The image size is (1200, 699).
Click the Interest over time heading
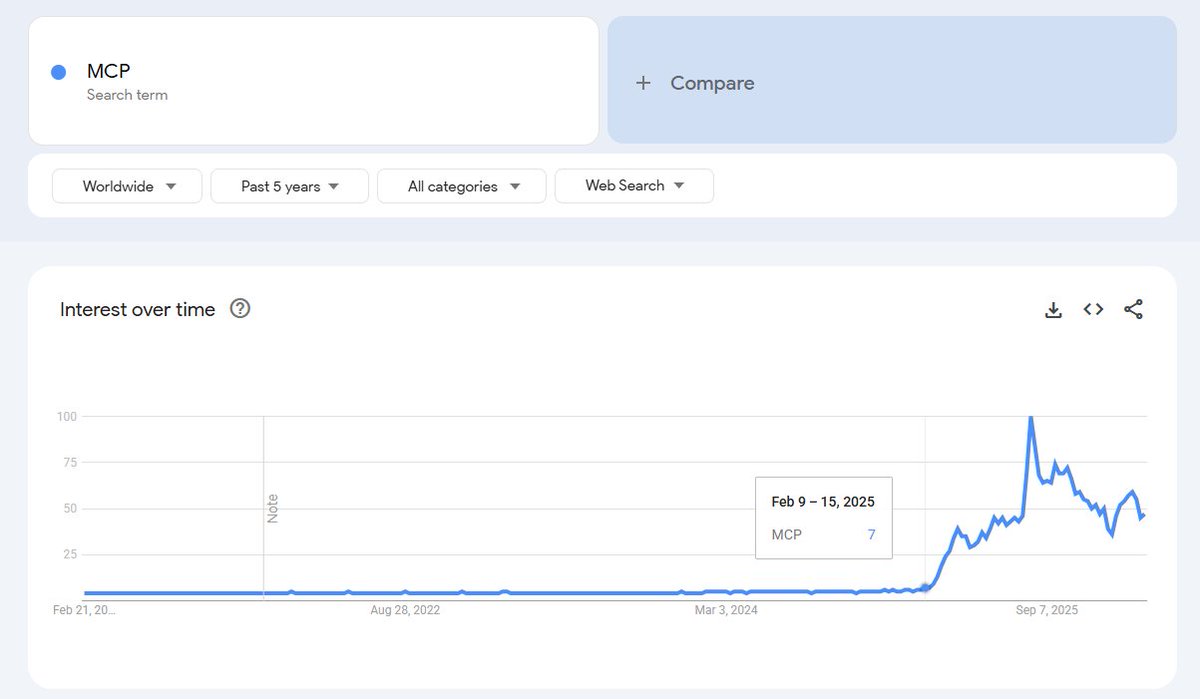tap(138, 309)
